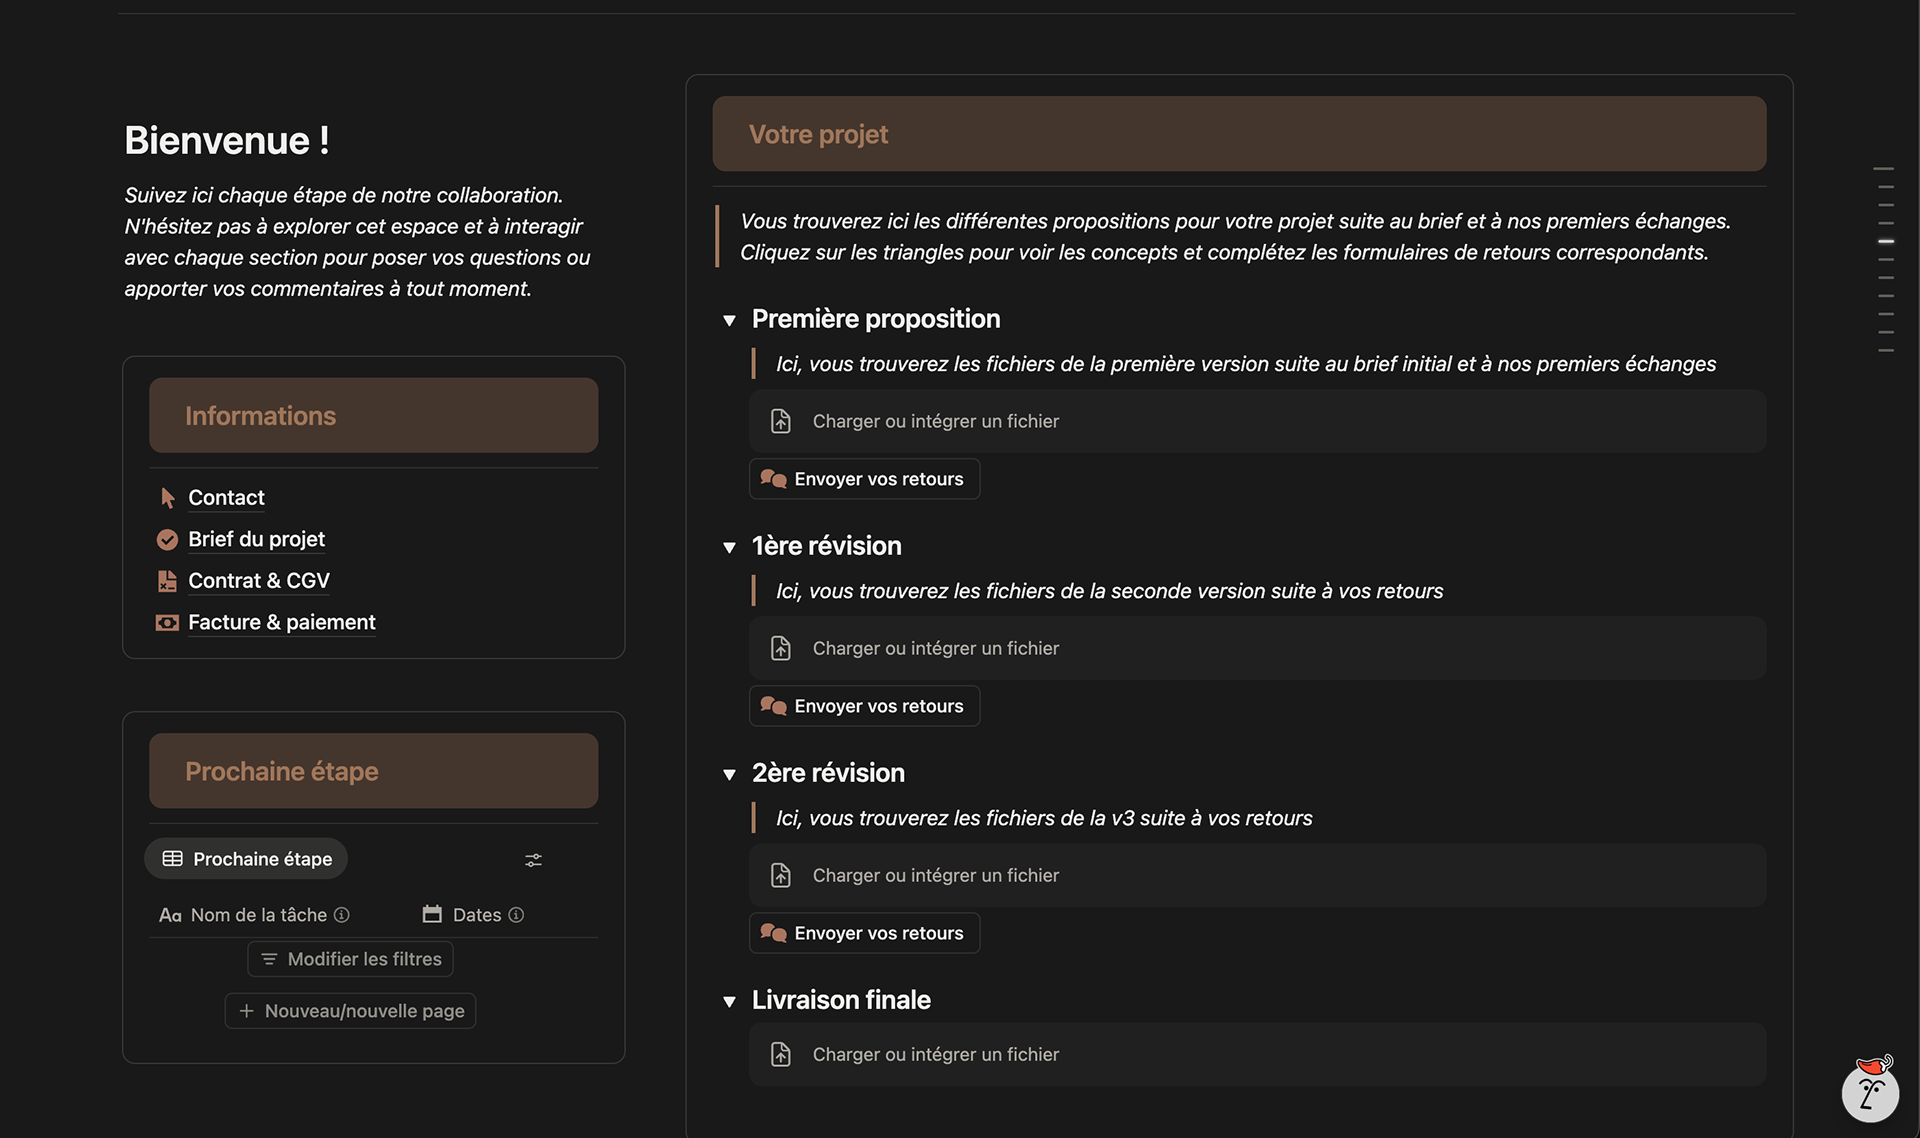The width and height of the screenshot is (1920, 1138).
Task: Click Charger ou intégrer un fichier under Livraison finale
Action: pyautogui.click(x=935, y=1055)
